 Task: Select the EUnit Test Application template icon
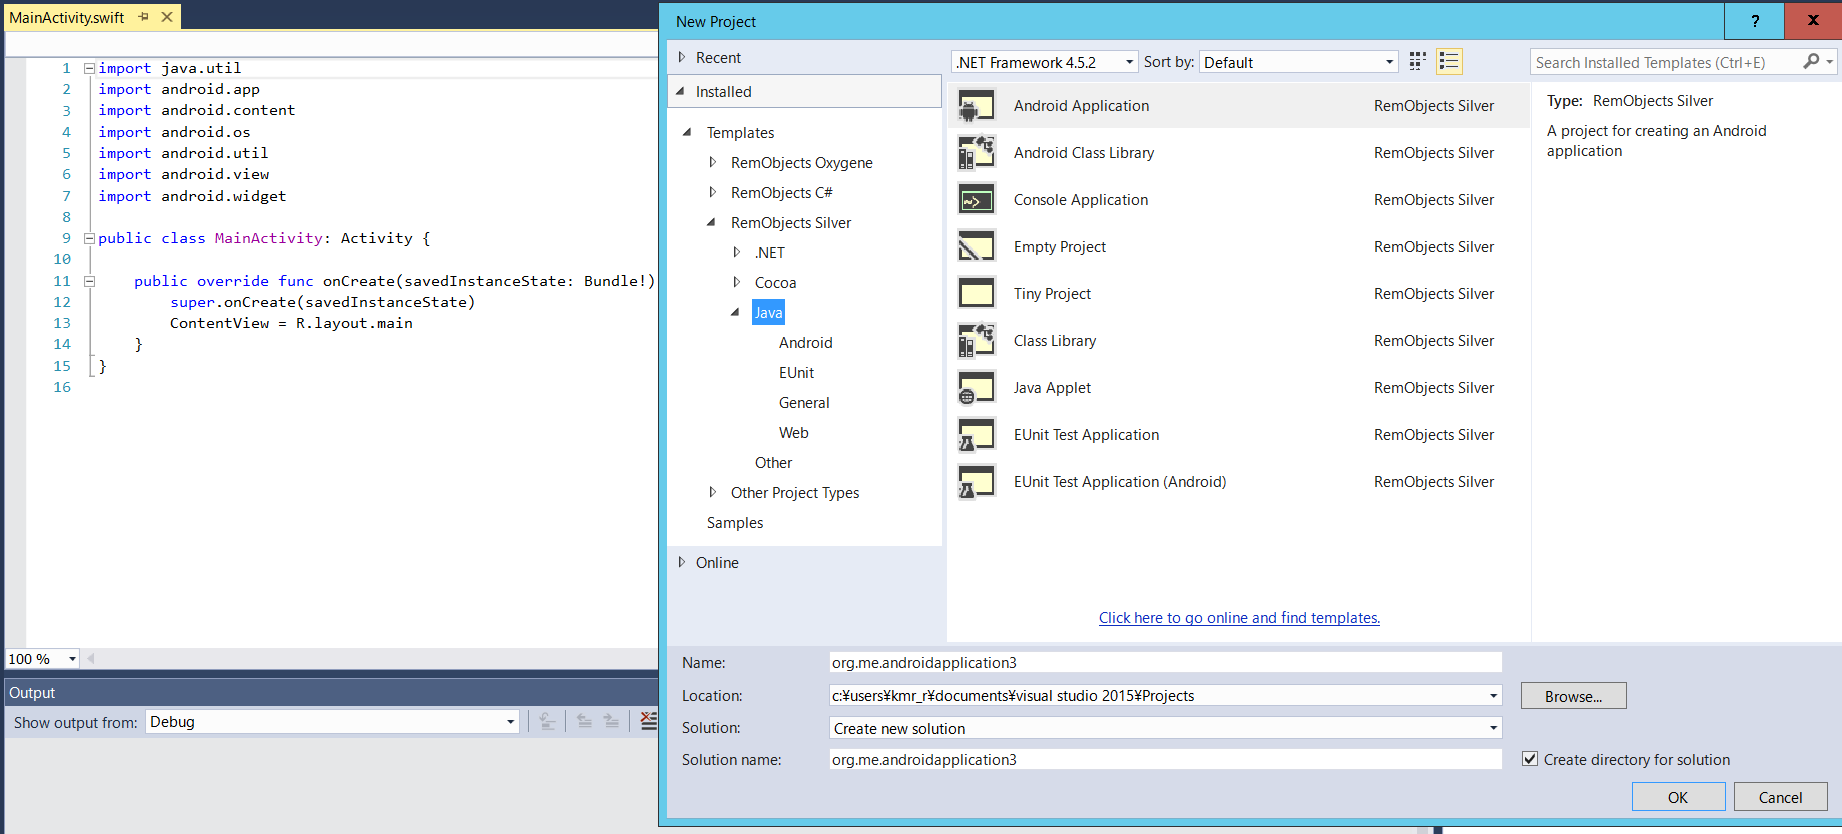[x=976, y=435]
